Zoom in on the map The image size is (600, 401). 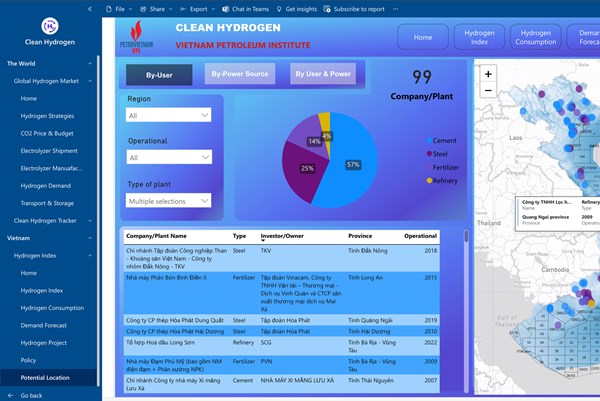point(488,74)
